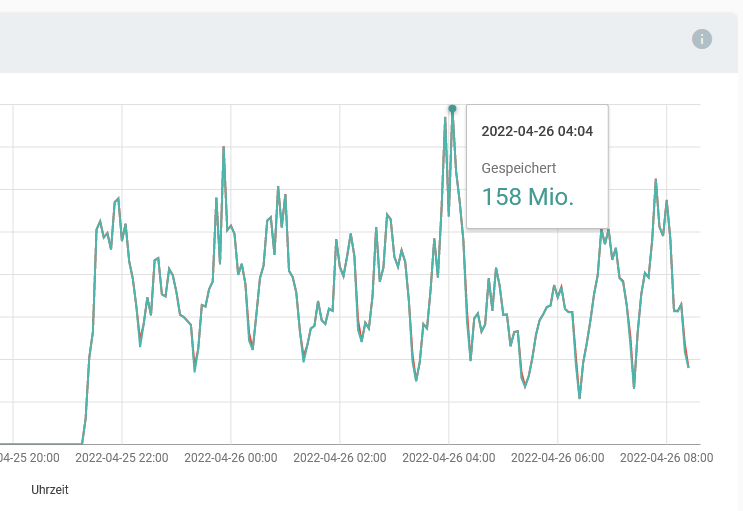743x511 pixels.
Task: Click the Uhrzeit axis title
Action: pyautogui.click(x=50, y=490)
